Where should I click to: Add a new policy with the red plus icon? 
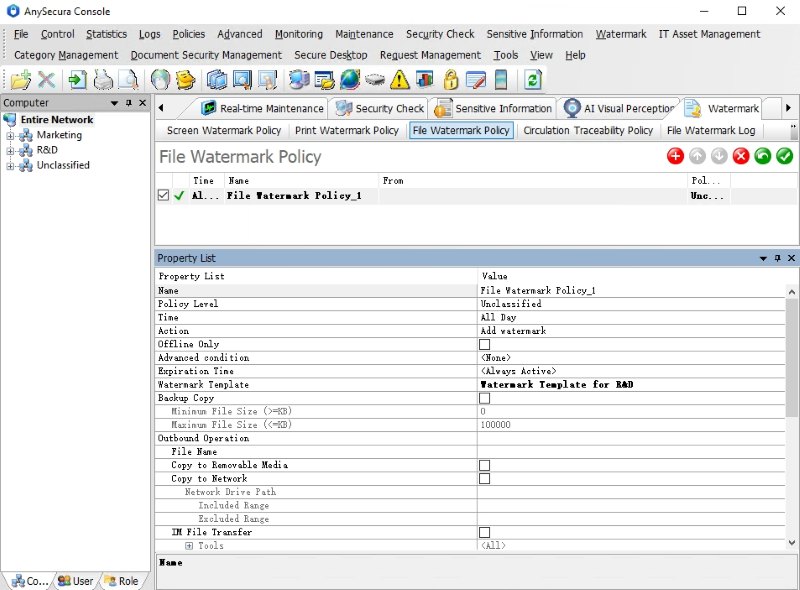point(675,156)
